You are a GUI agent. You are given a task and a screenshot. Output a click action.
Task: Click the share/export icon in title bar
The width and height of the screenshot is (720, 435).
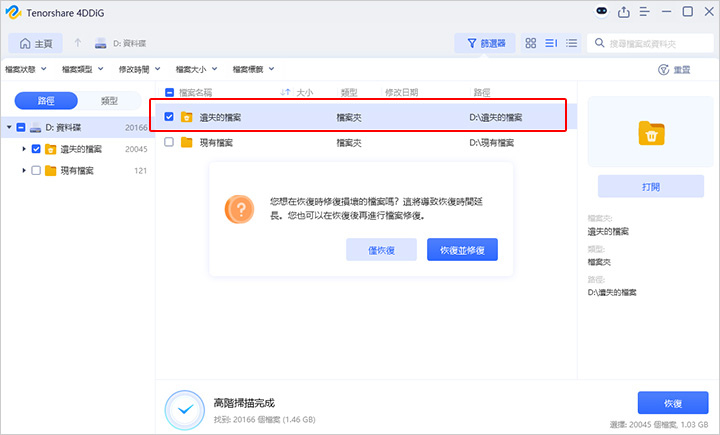click(x=624, y=12)
